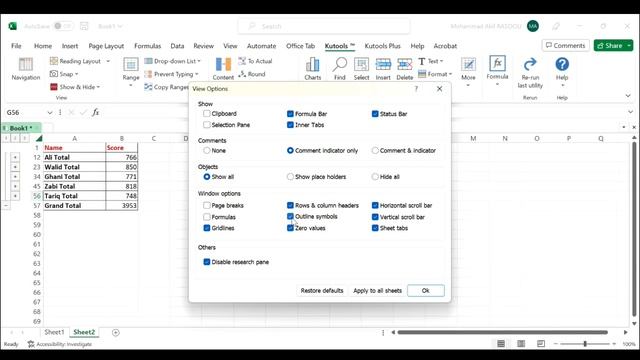Click in the Search box

click(324, 26)
